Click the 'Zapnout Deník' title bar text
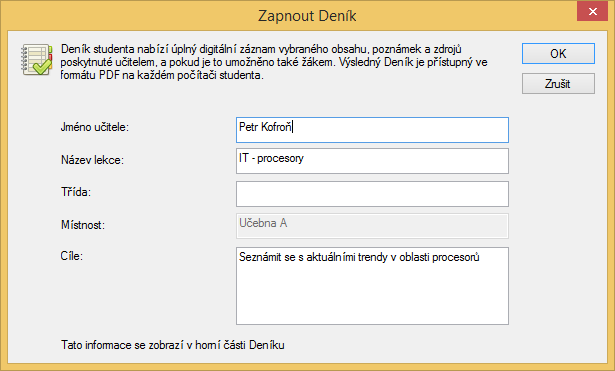This screenshot has height=371, width=615. tap(307, 16)
